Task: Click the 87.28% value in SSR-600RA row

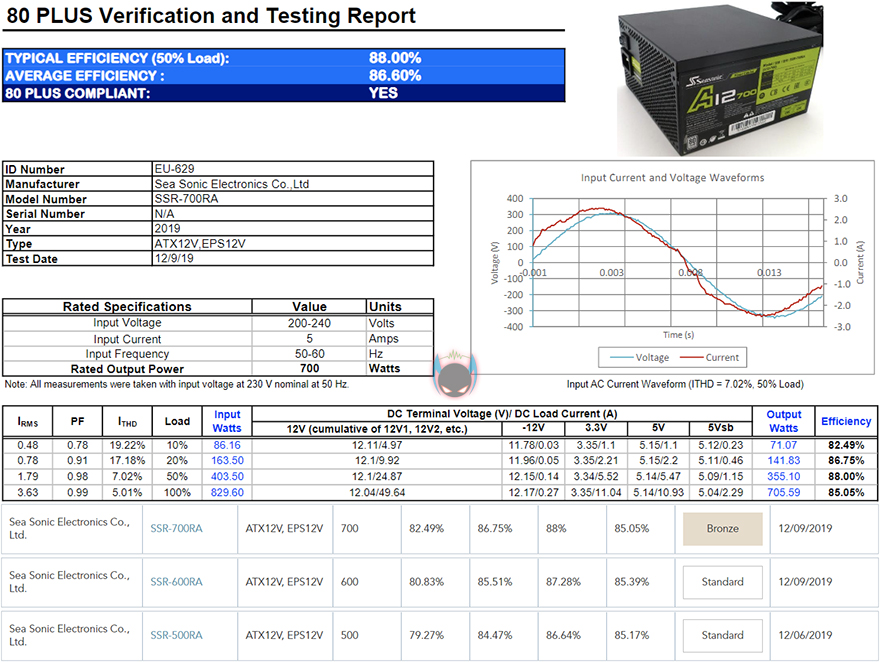Action: (x=563, y=582)
